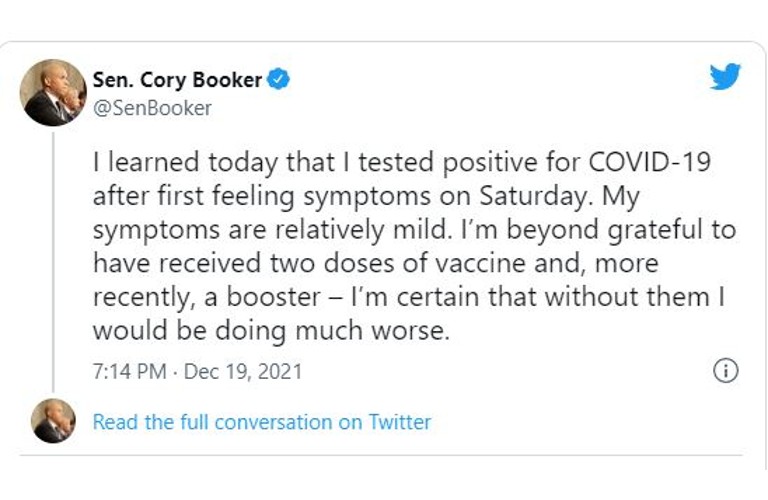The width and height of the screenshot is (768, 500).
Task: Click the vertical thread line below the avatar
Action: coord(53,260)
